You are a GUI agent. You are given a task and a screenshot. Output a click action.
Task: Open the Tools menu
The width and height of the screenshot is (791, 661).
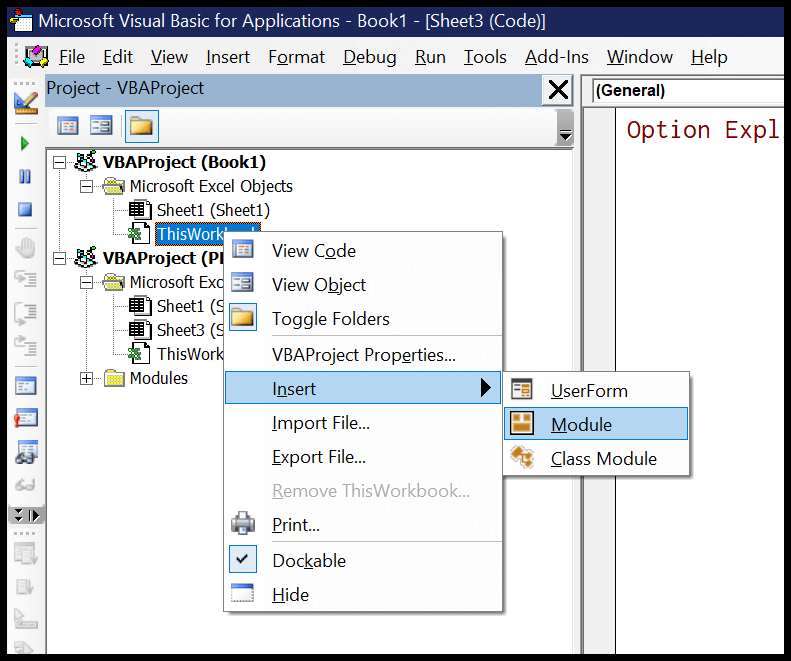(485, 57)
